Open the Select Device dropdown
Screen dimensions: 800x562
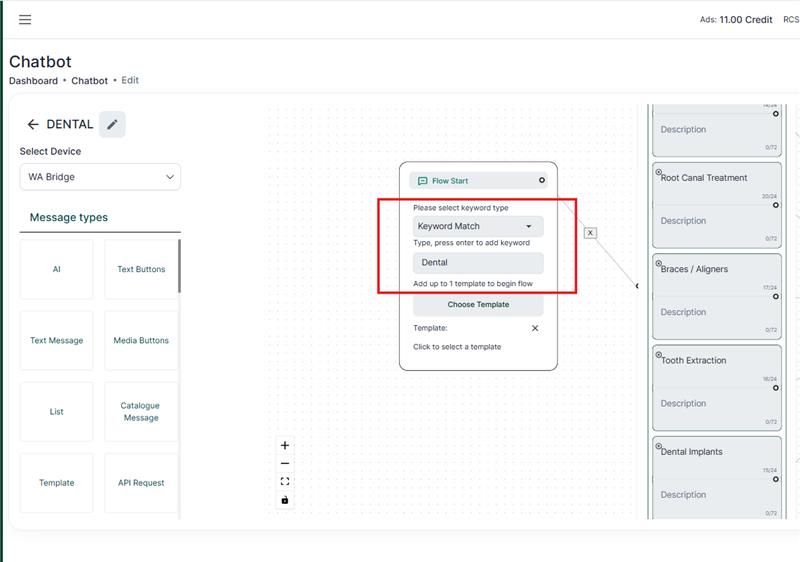tap(100, 177)
